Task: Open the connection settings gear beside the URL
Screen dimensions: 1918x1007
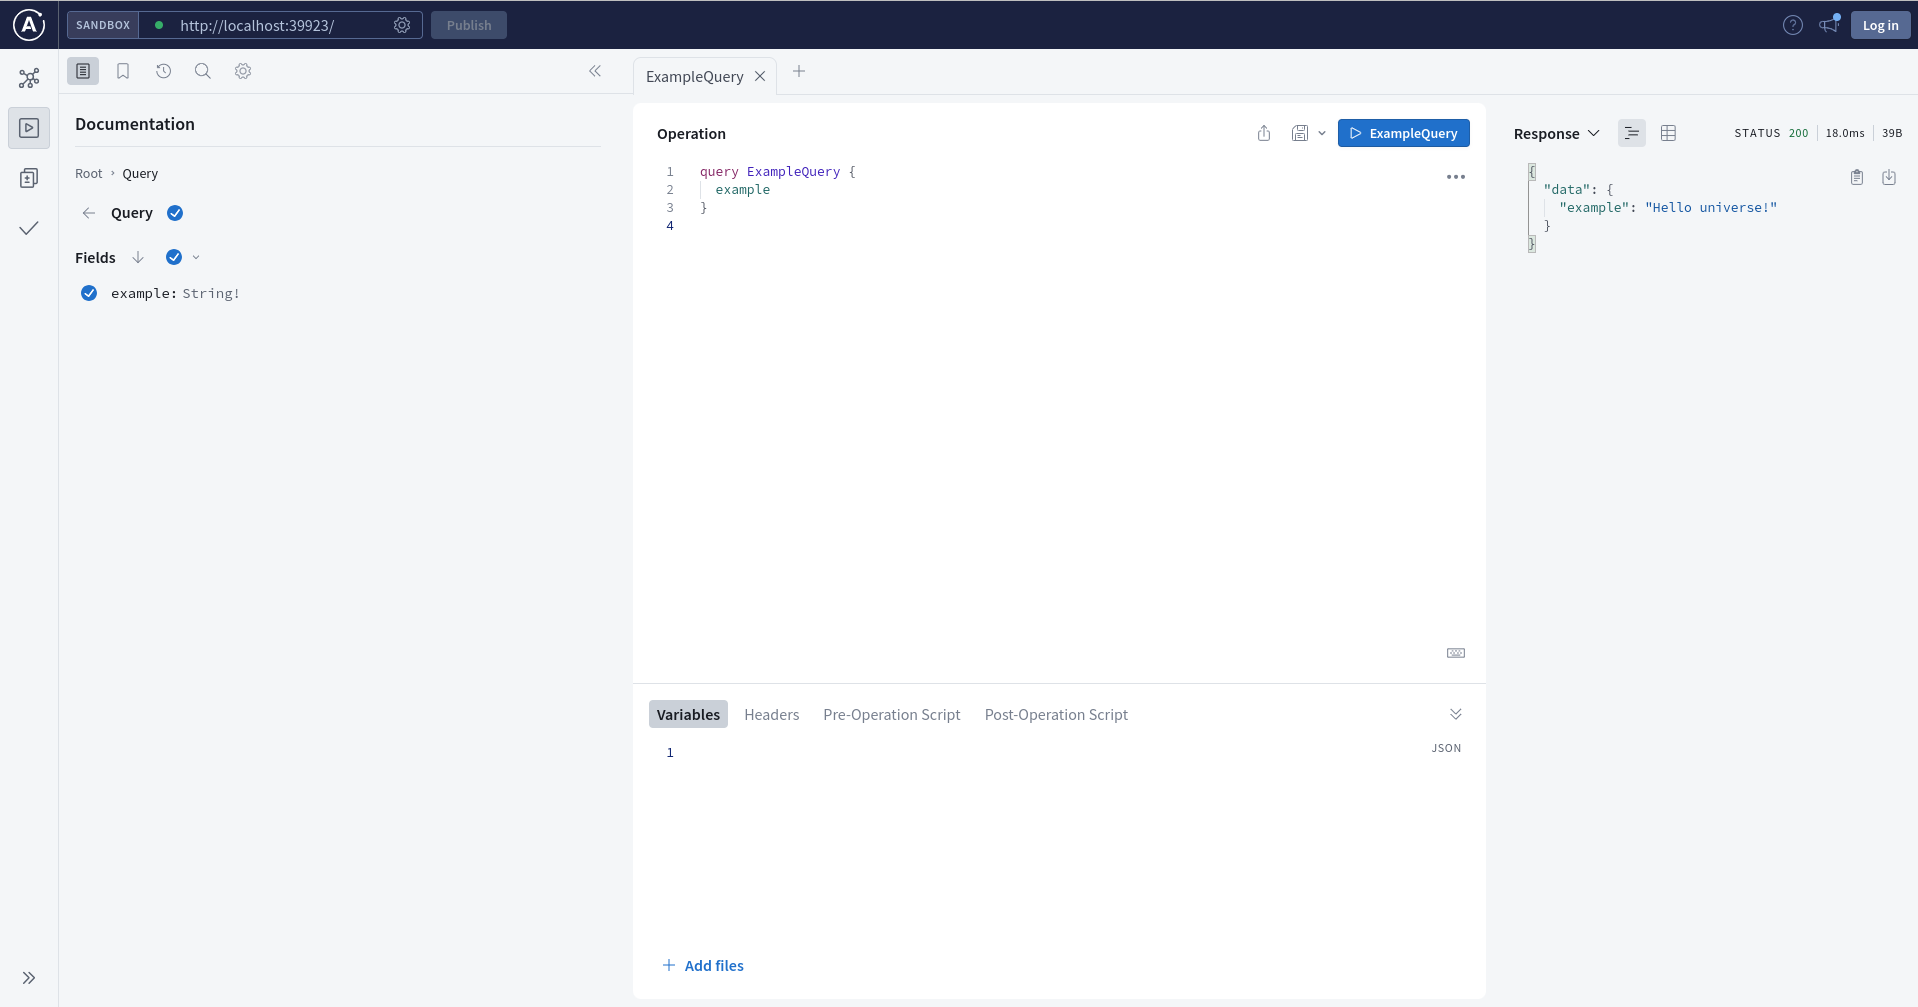Action: 402,25
